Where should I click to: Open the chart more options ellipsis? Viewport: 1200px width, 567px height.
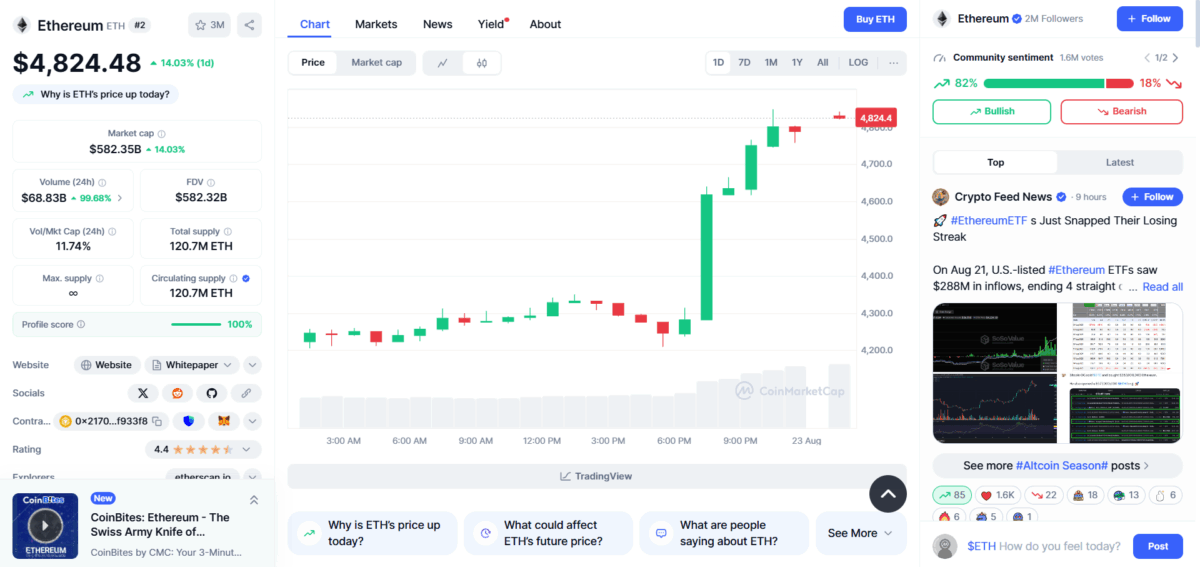893,62
